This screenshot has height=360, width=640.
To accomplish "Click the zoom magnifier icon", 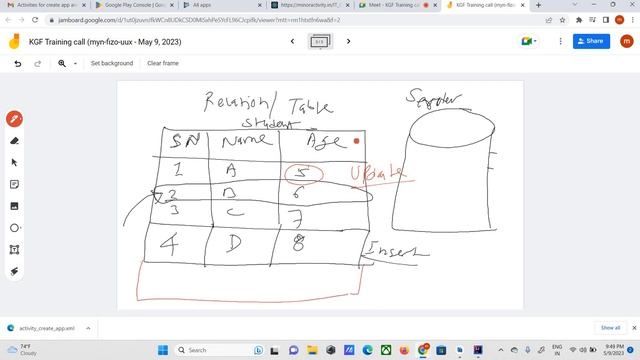I will 62,63.
